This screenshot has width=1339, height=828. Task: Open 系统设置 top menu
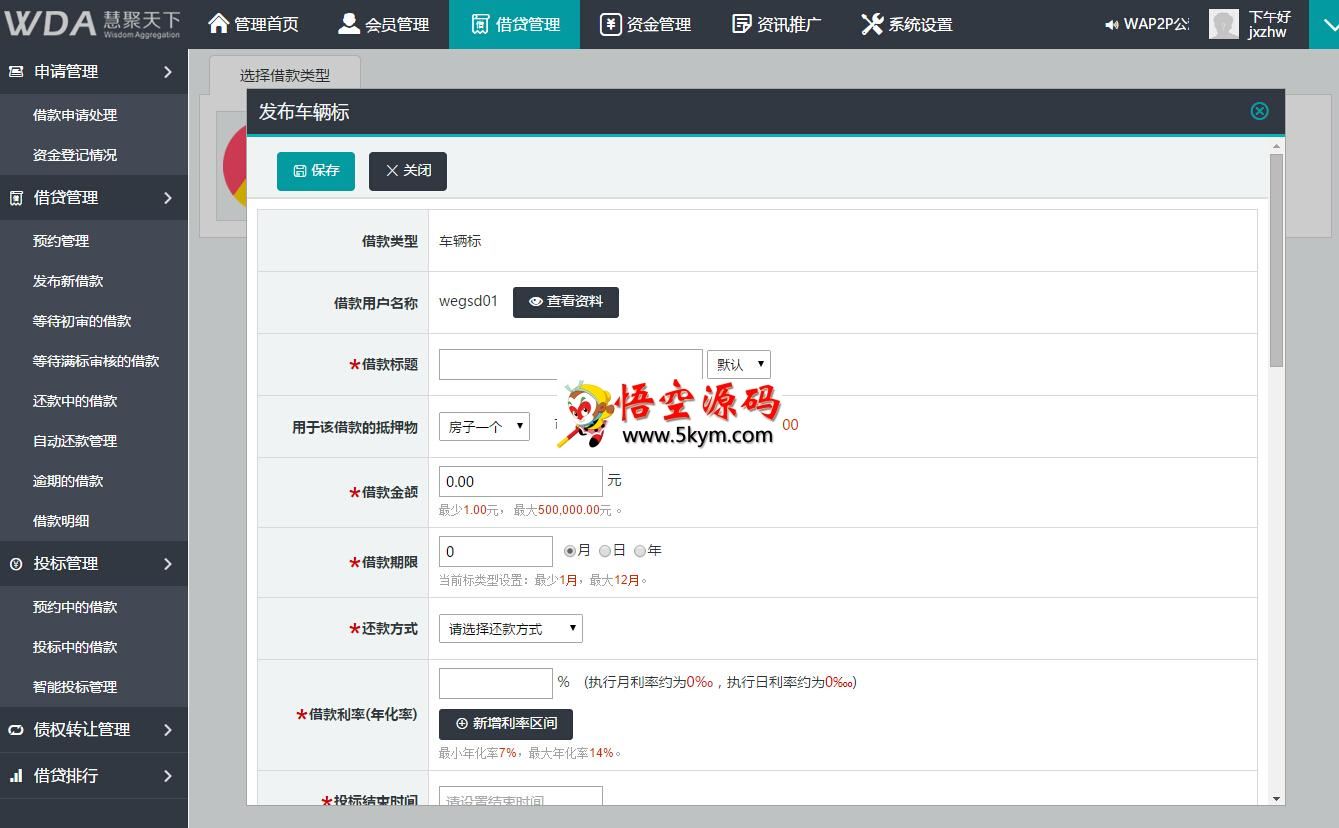[907, 24]
